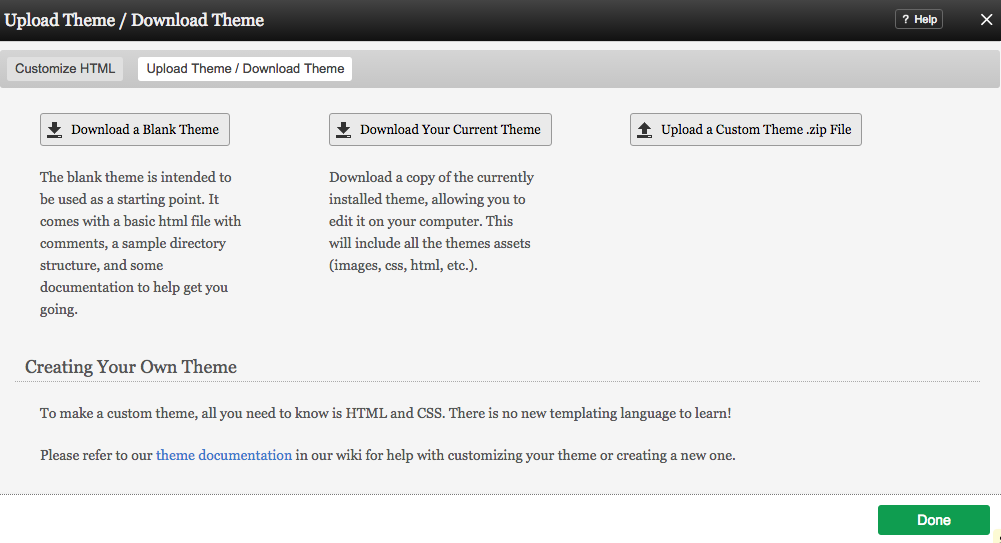Click the 'Please refer to our' text
Viewport: 1001px width, 543px height.
coord(96,455)
